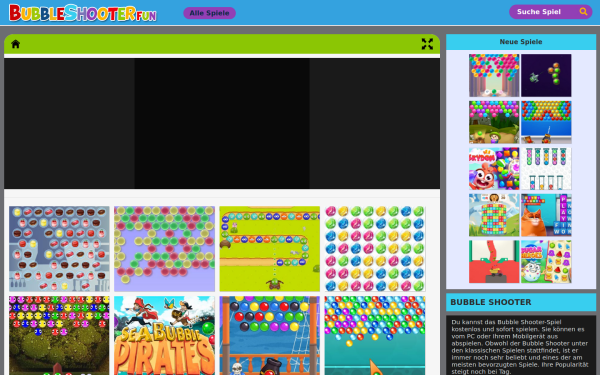This screenshot has height=375, width=600.
Task: Open the pink-blue hexagon bubbles sidebar game
Action: click(x=494, y=75)
